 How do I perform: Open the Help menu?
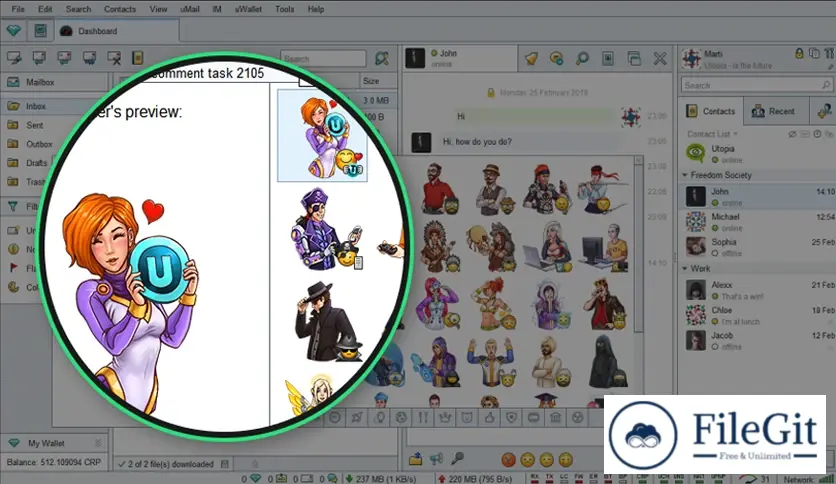click(316, 9)
